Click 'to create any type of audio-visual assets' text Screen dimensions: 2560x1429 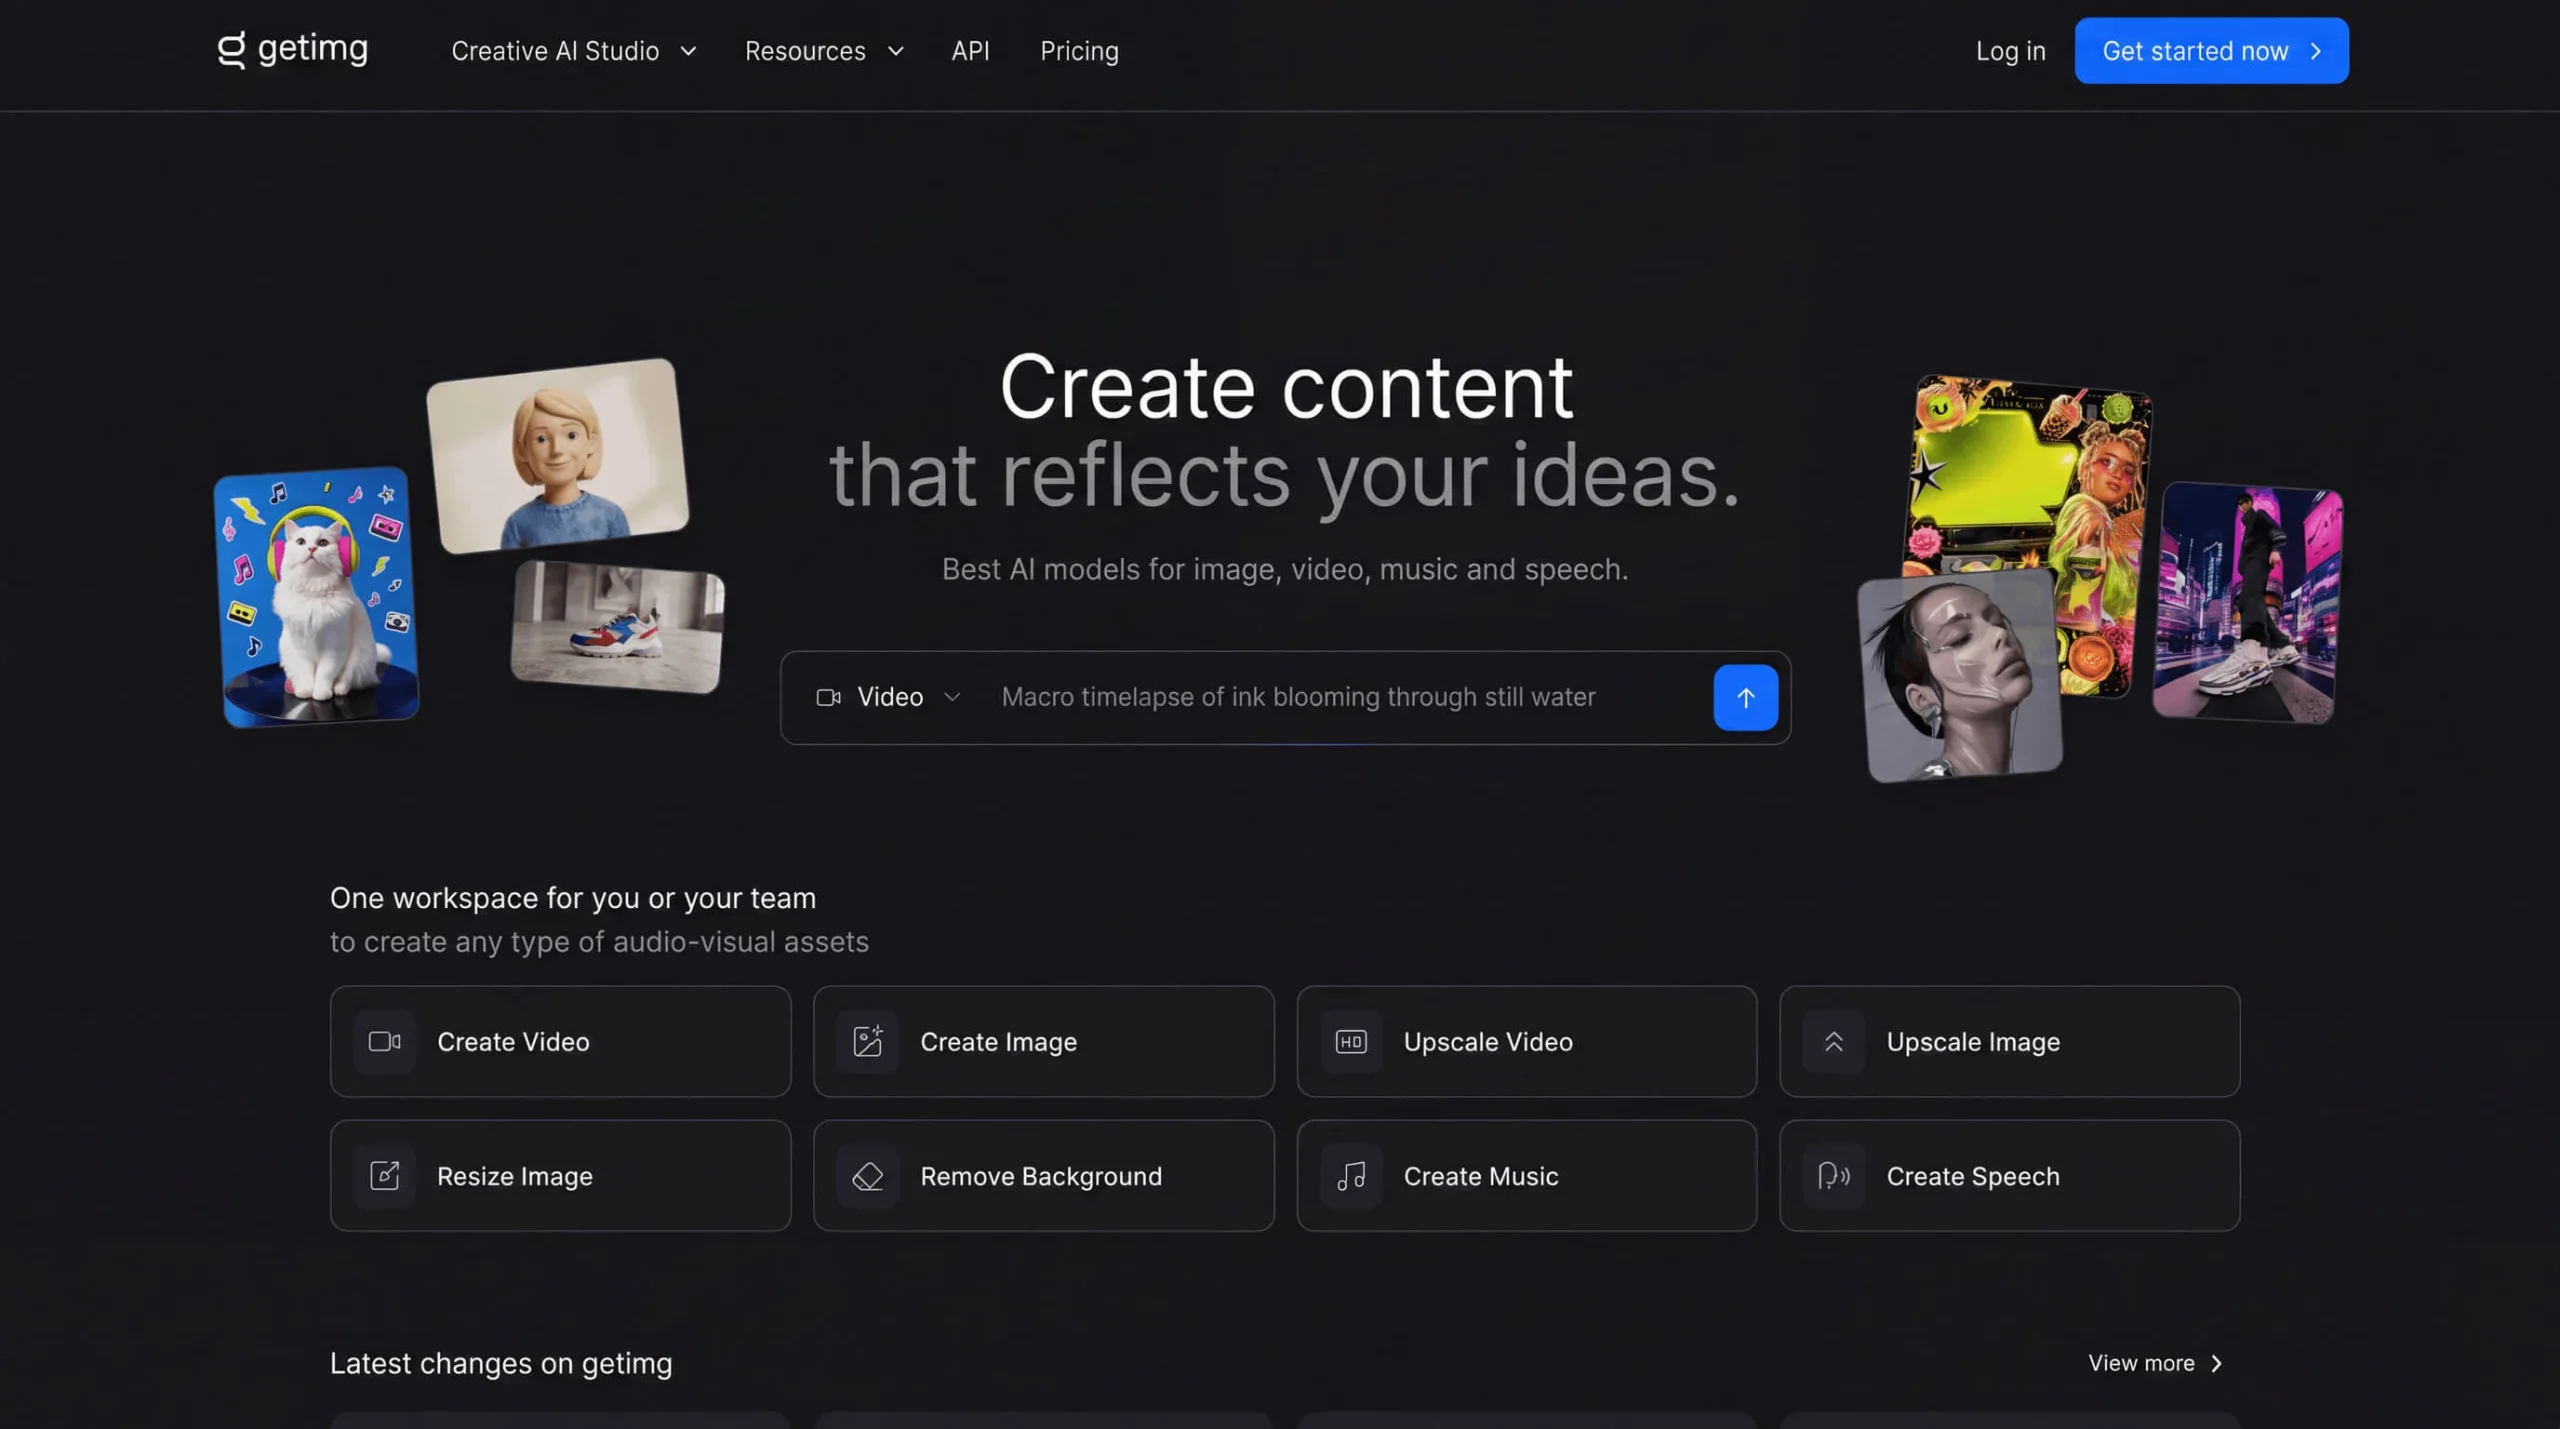[x=599, y=942]
